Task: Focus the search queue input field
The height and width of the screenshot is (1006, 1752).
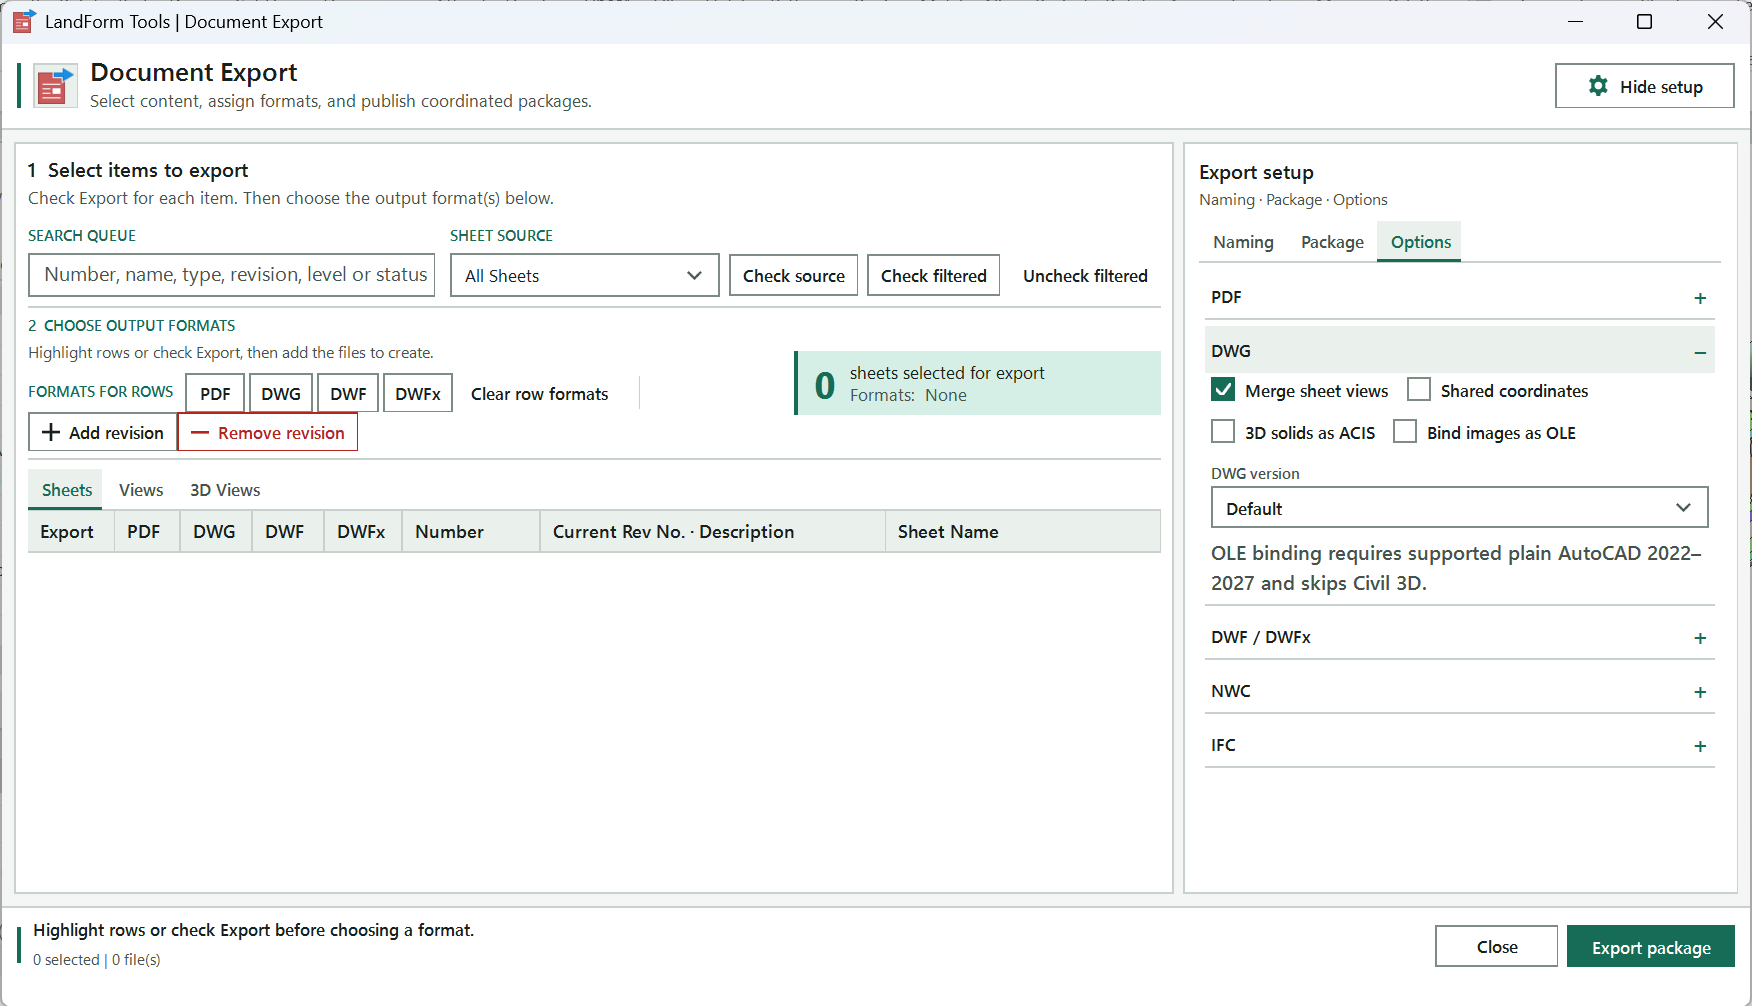Action: (x=232, y=274)
